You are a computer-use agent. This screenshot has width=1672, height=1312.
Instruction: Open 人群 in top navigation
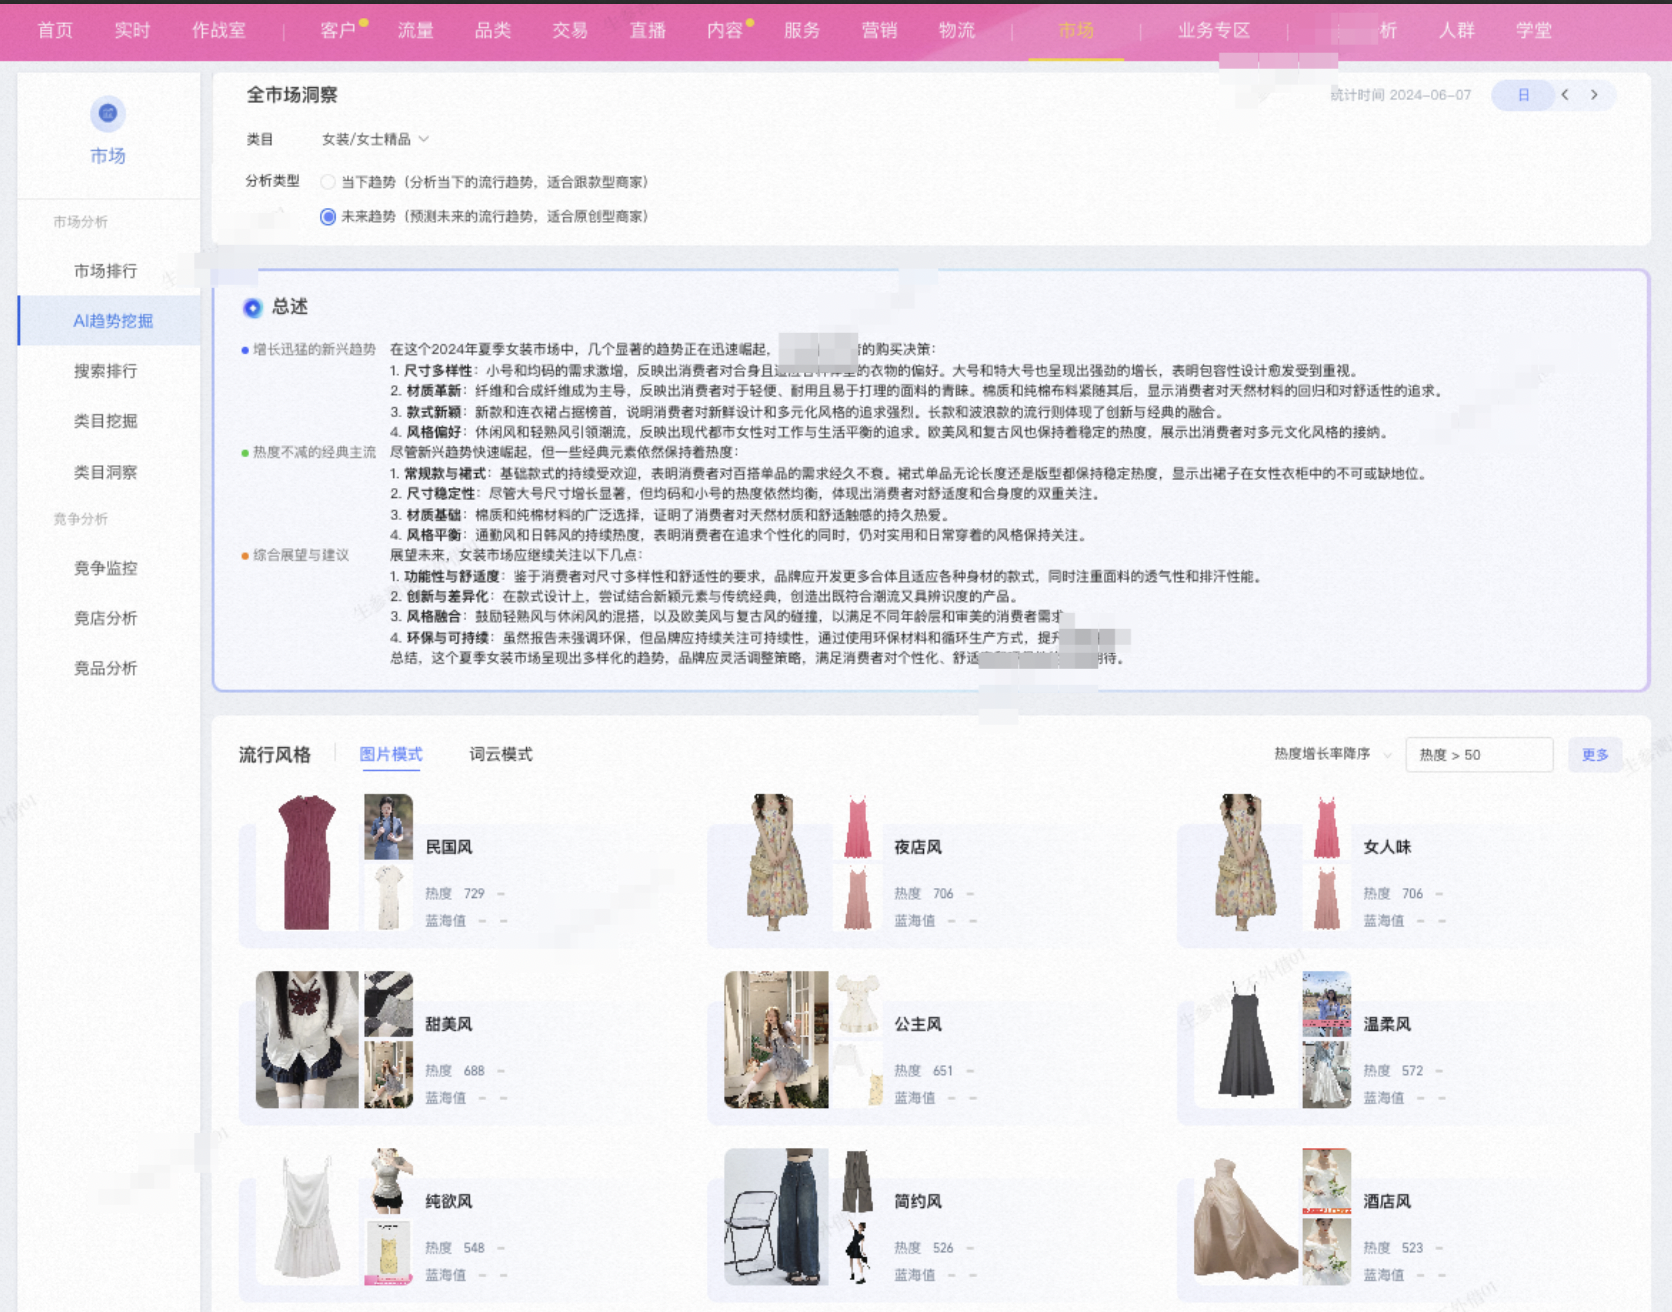pyautogui.click(x=1457, y=30)
